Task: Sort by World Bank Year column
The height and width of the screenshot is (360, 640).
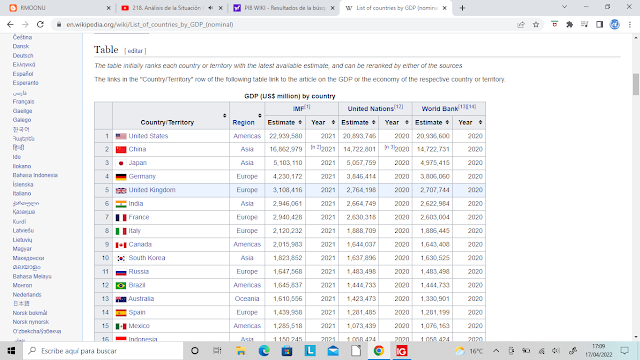Action: (480, 122)
